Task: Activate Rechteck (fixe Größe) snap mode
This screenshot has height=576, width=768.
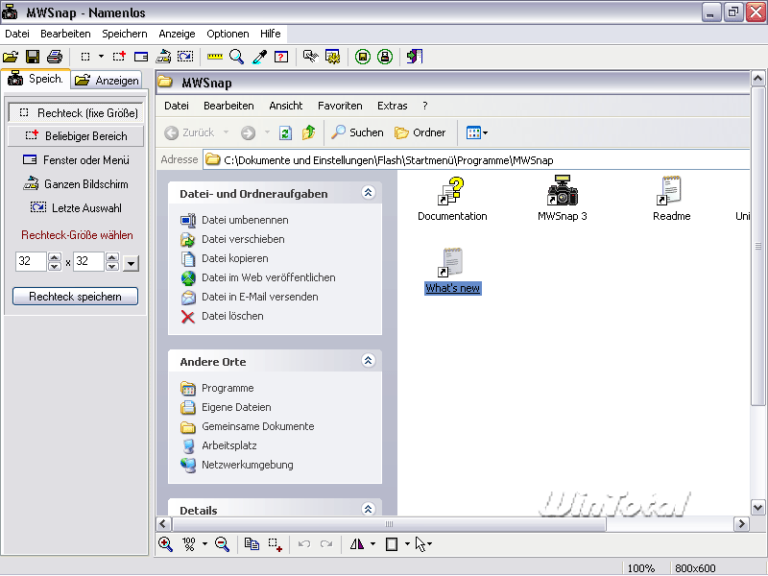Action: click(x=76, y=113)
